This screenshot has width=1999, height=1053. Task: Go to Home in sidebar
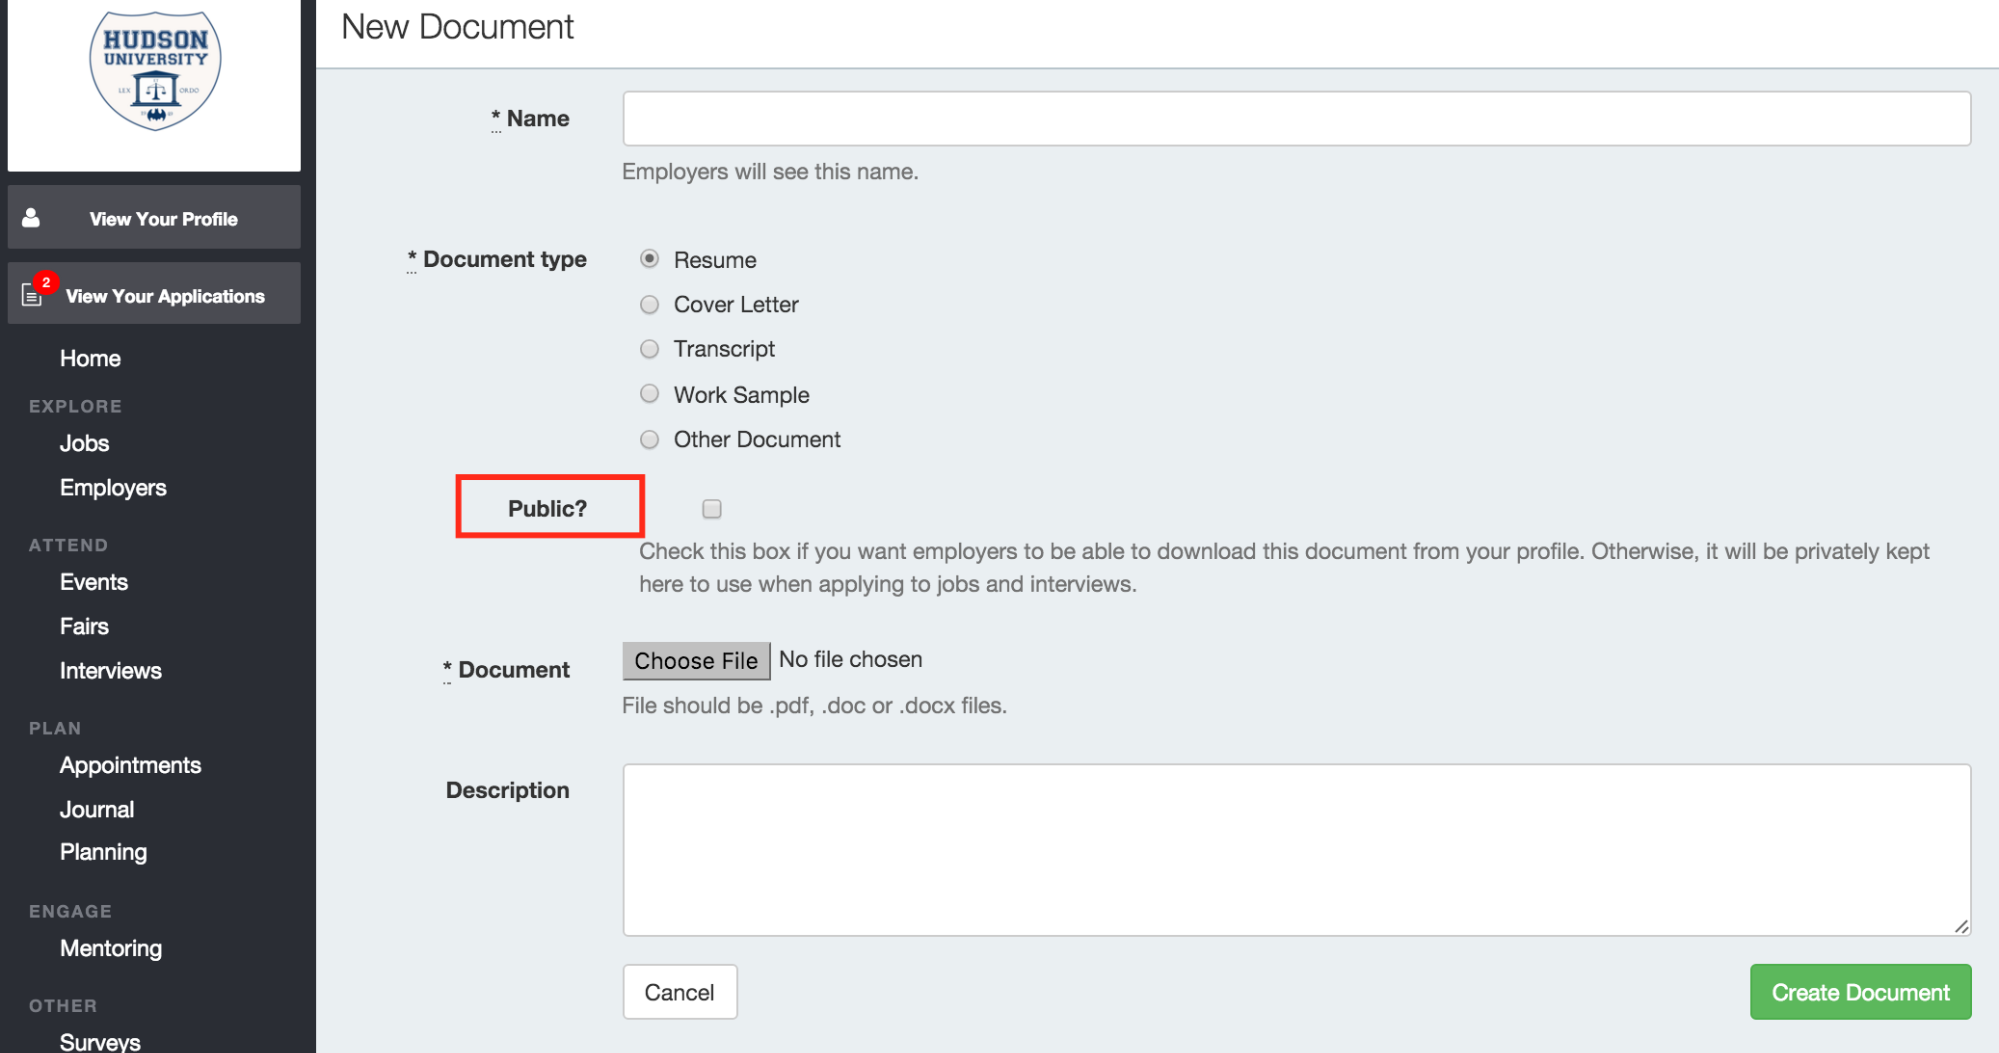pyautogui.click(x=90, y=358)
